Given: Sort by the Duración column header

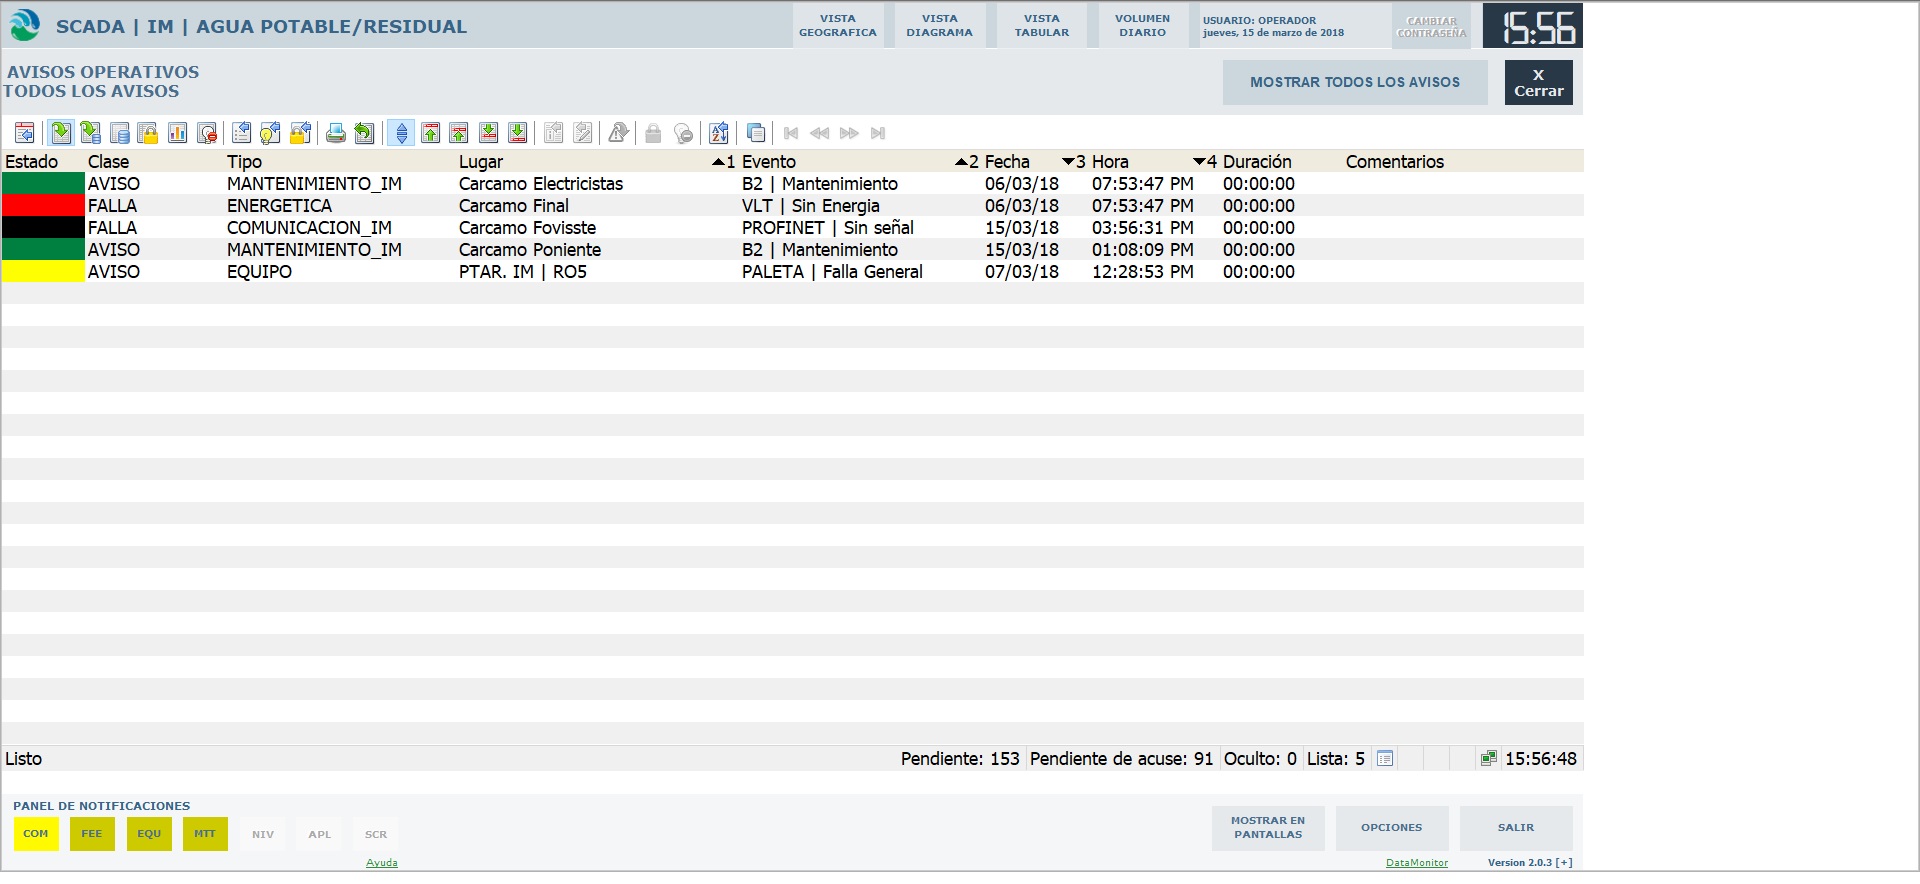Looking at the screenshot, I should point(1256,162).
